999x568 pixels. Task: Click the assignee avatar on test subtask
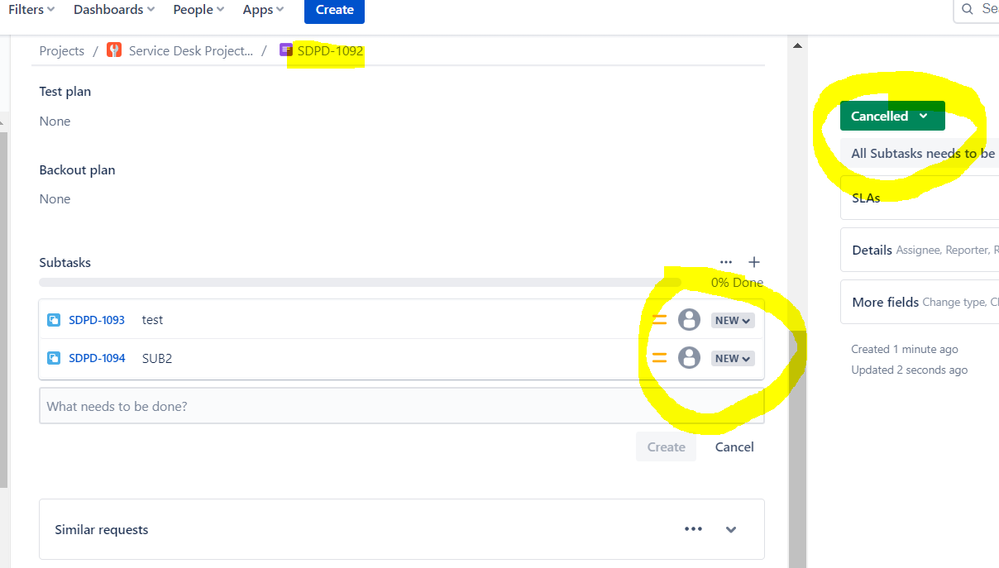689,320
